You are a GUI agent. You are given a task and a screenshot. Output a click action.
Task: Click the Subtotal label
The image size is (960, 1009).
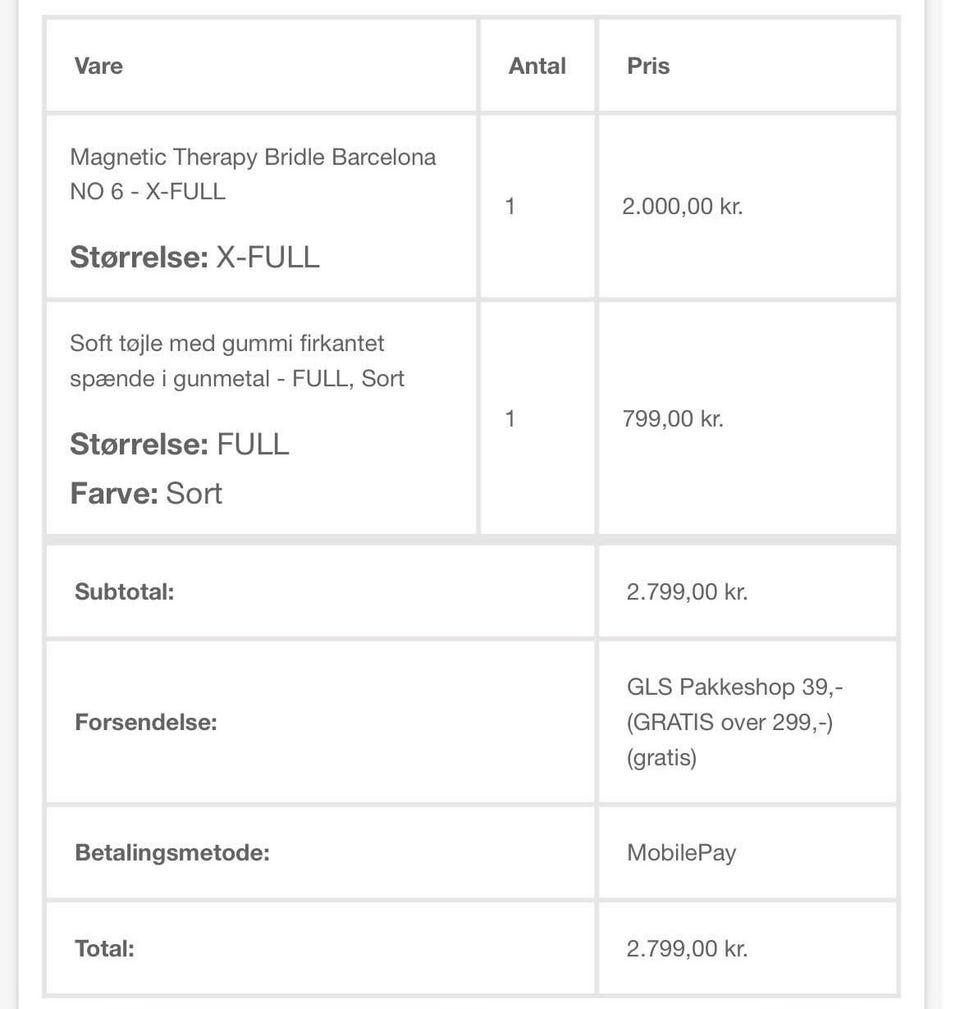124,591
